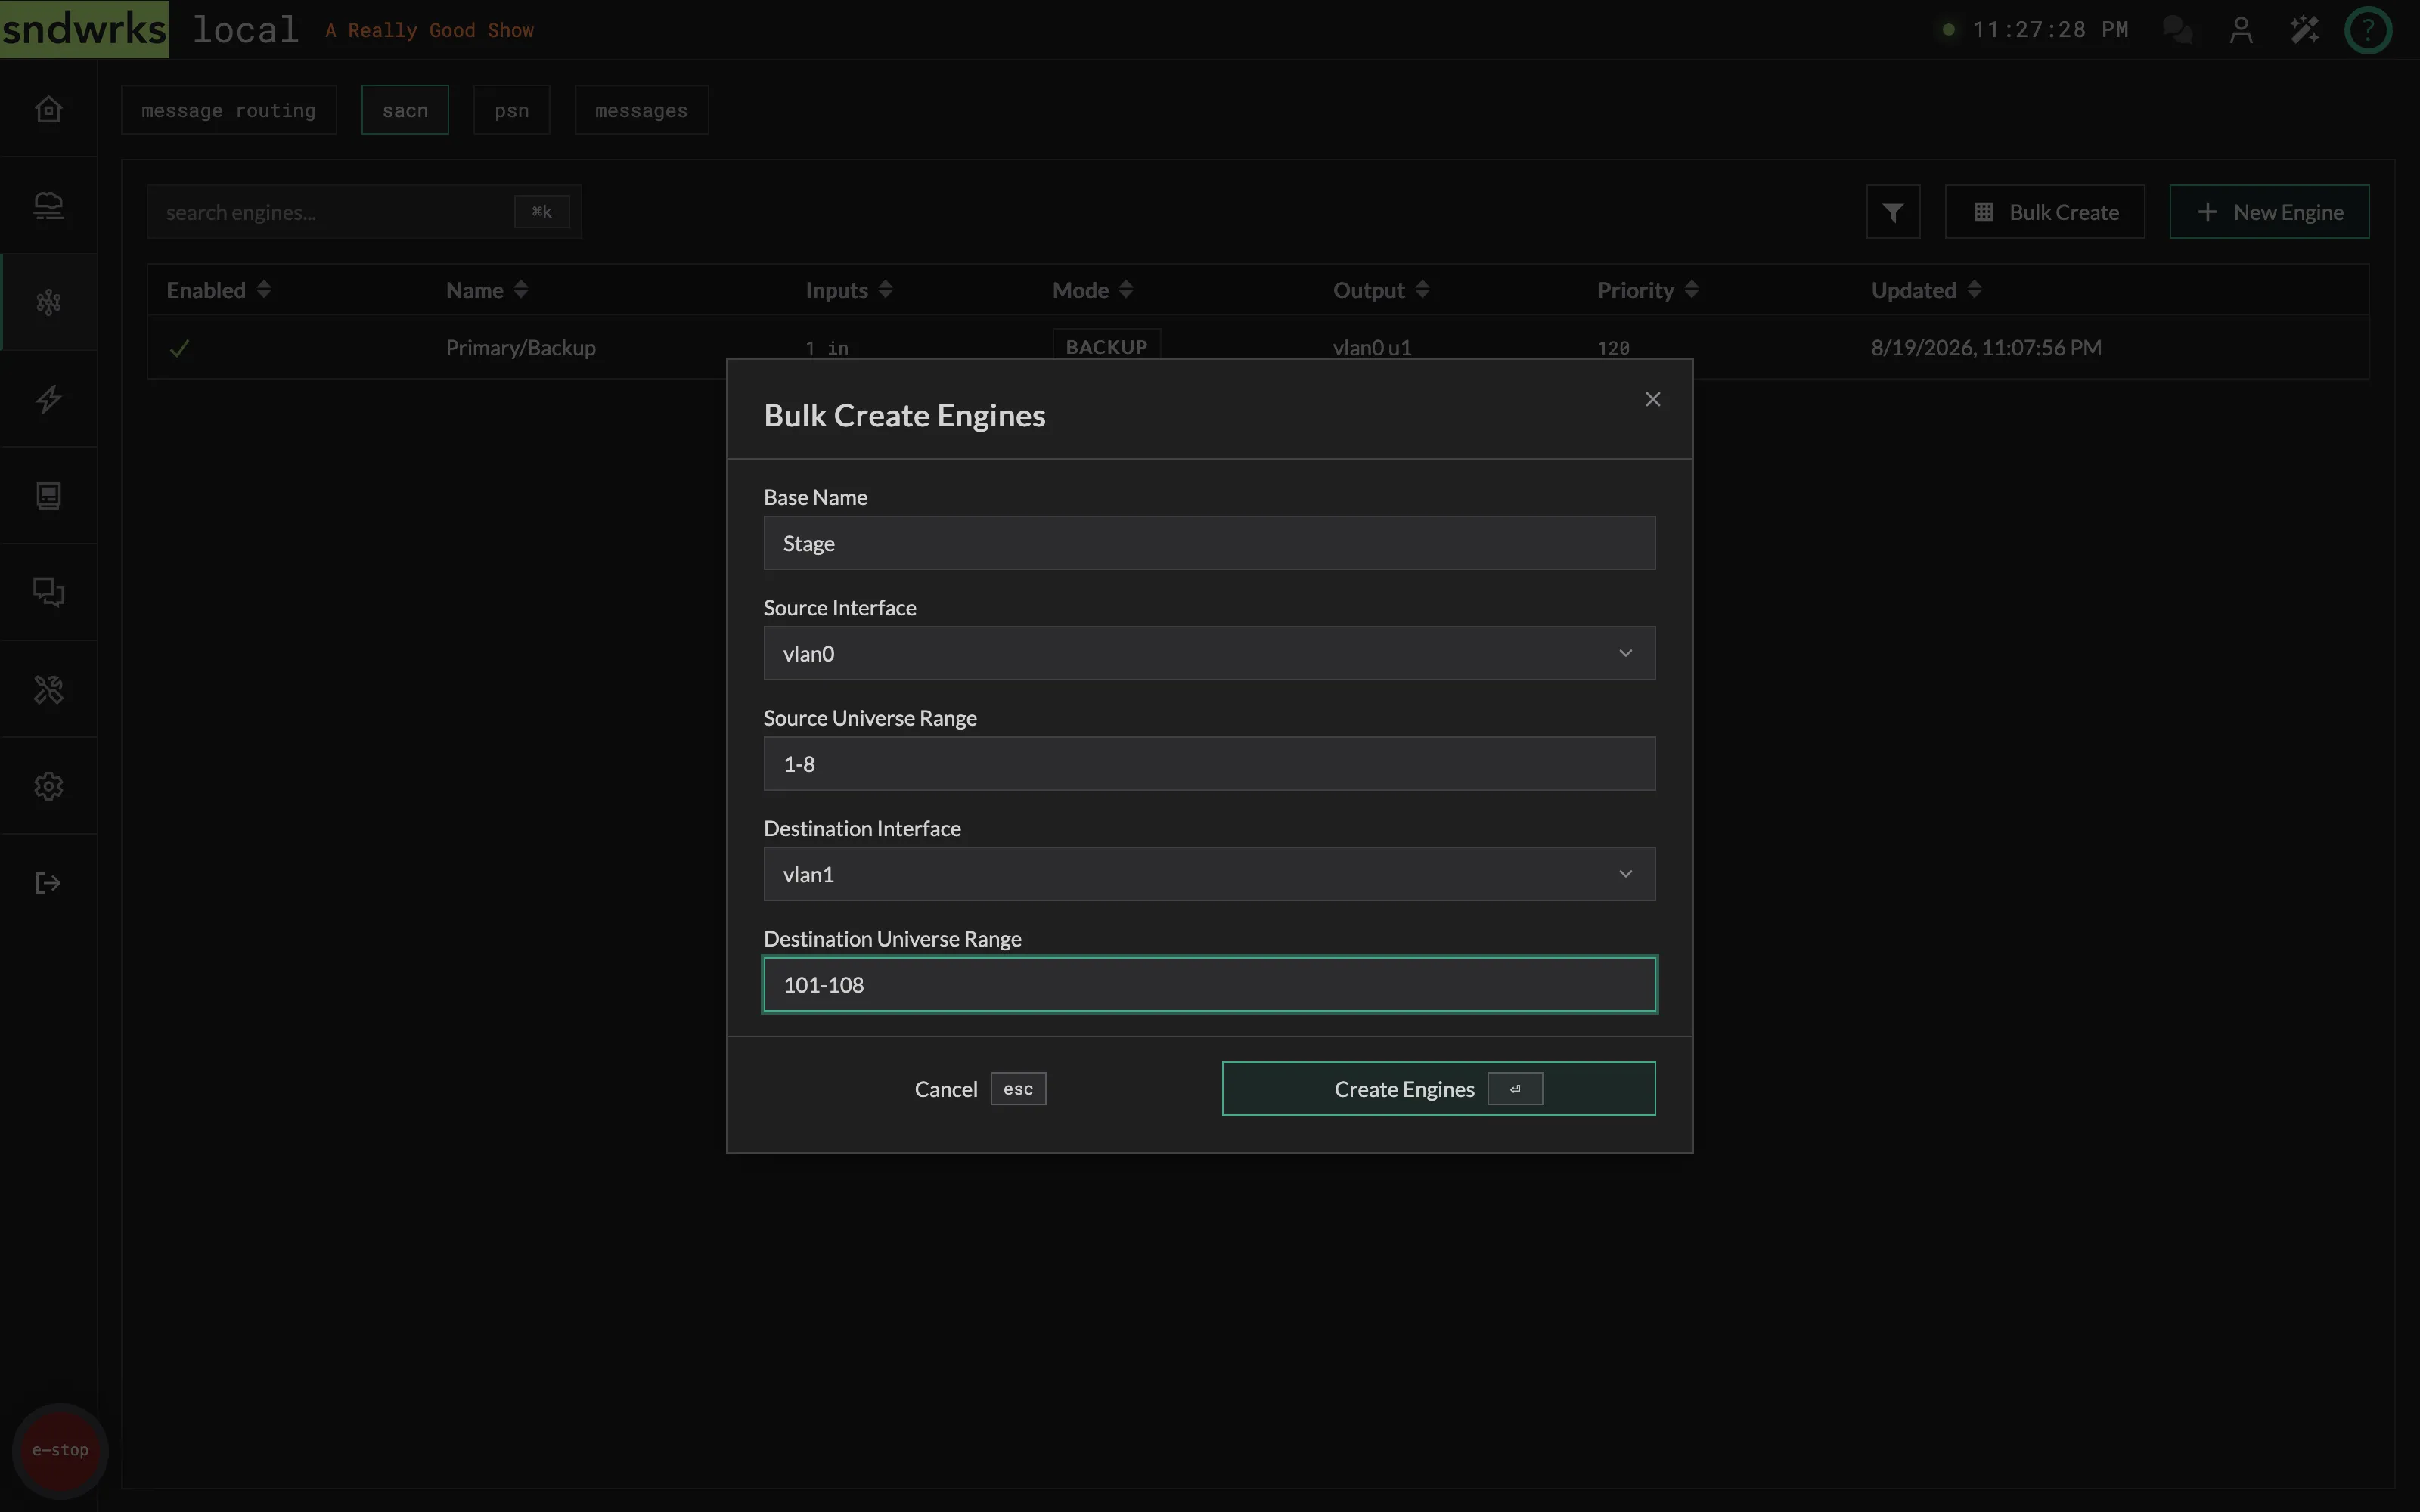Click the sndwrks logo
Viewport: 2420px width, 1512px height.
click(84, 29)
